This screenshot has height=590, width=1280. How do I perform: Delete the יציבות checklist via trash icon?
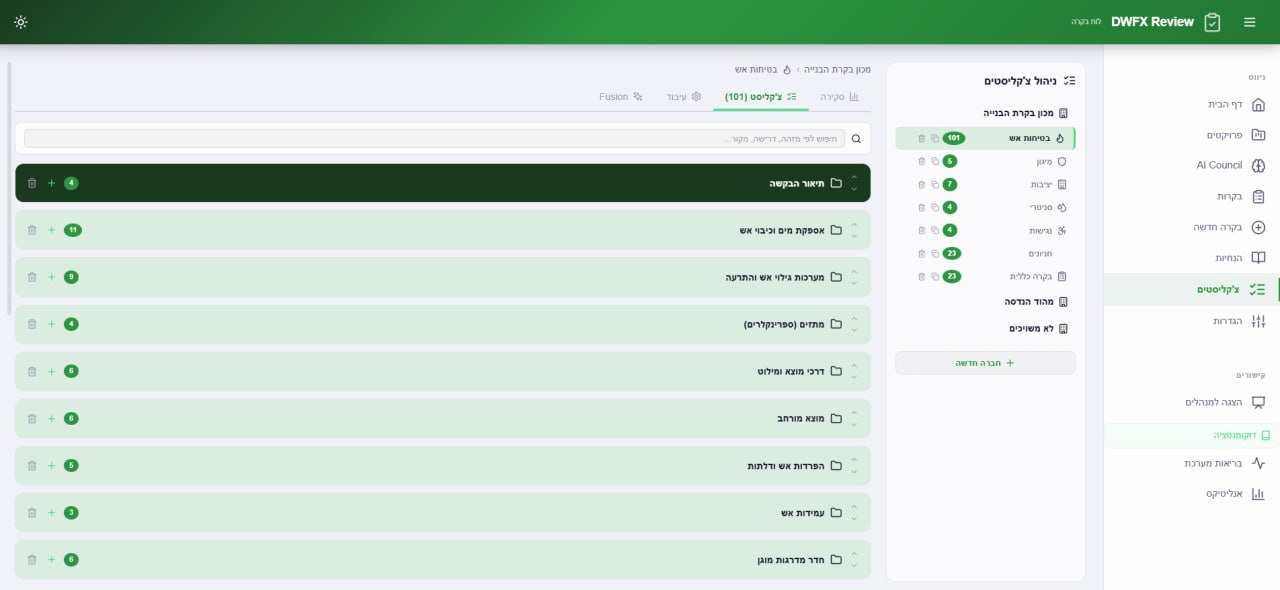pos(921,184)
